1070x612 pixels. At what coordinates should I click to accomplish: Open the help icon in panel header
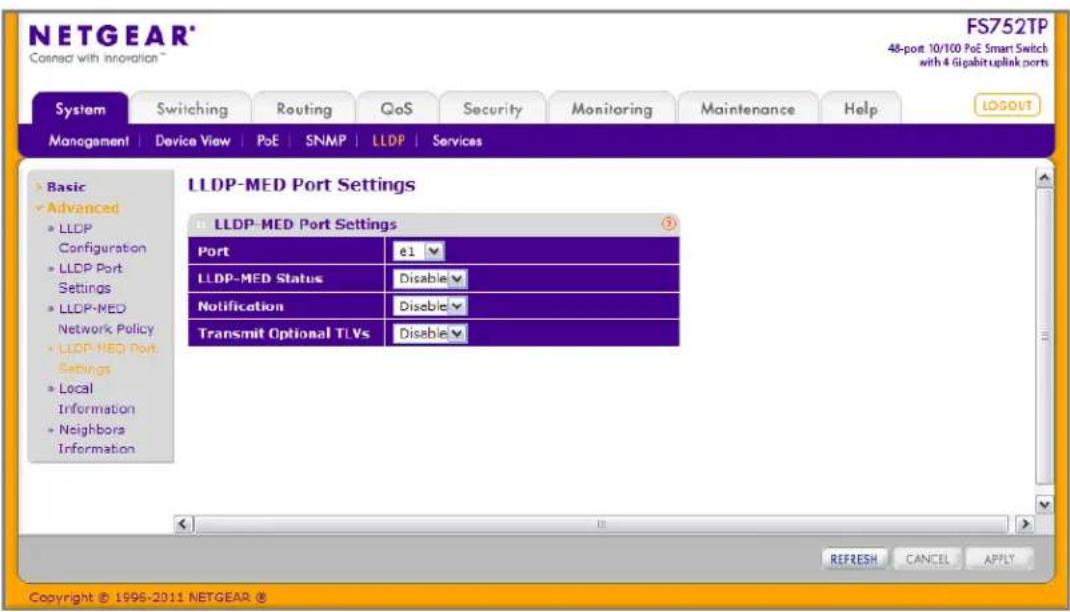[x=669, y=223]
